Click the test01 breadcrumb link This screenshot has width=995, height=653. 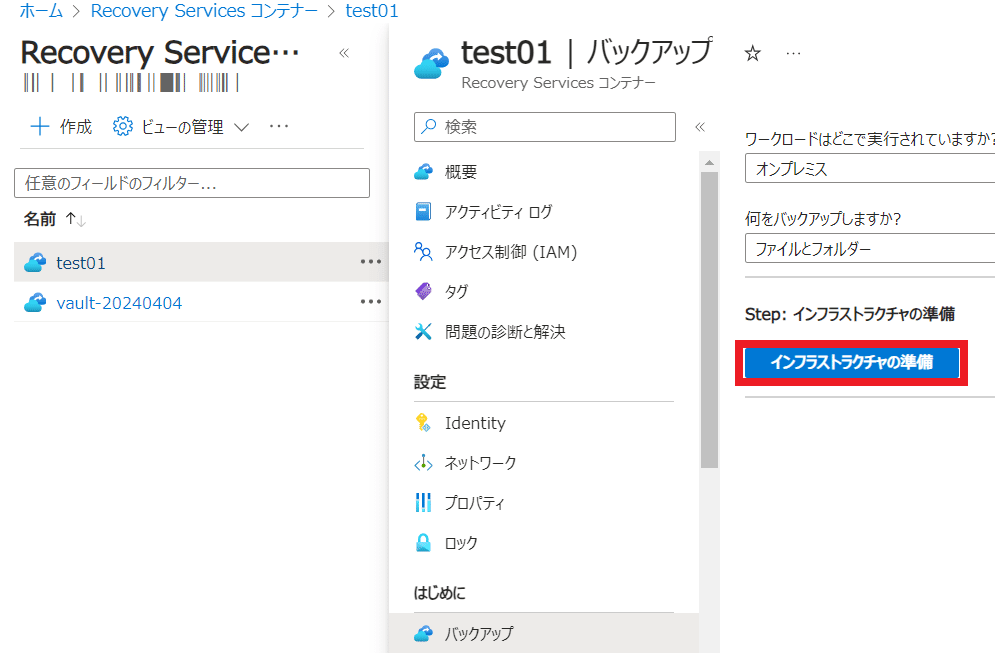(x=372, y=11)
